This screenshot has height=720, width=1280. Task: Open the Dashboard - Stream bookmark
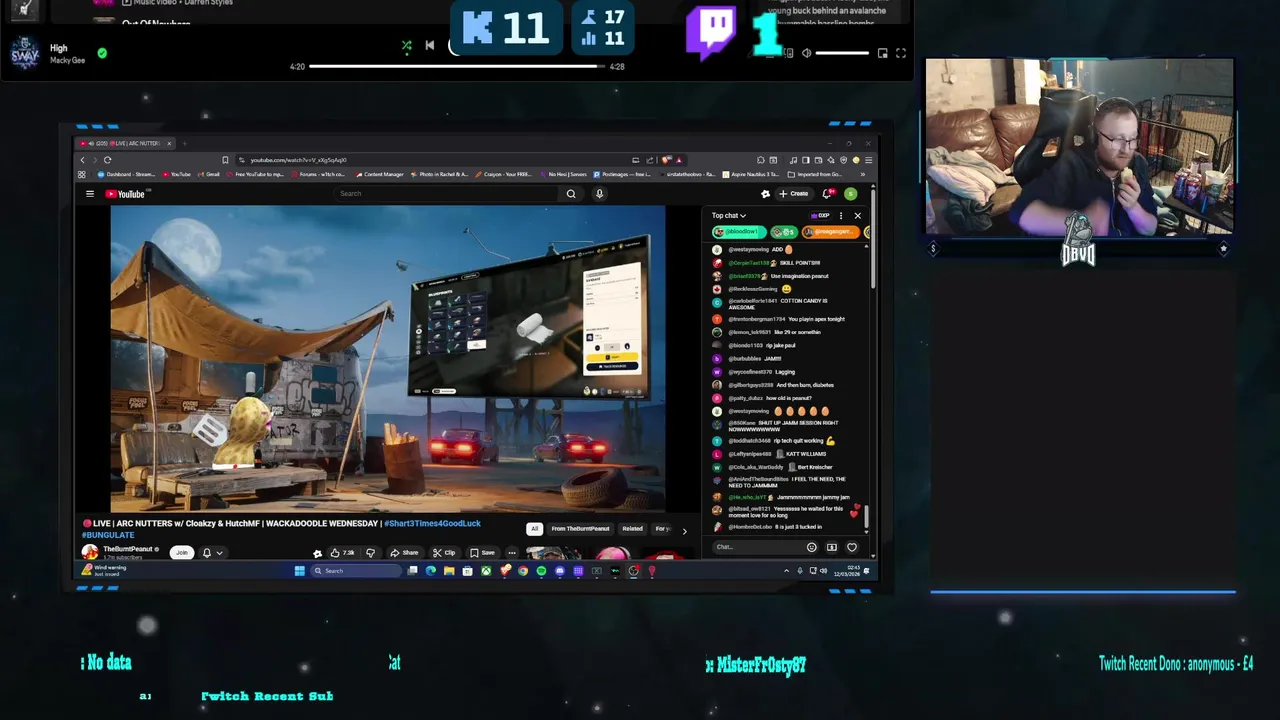pos(124,174)
